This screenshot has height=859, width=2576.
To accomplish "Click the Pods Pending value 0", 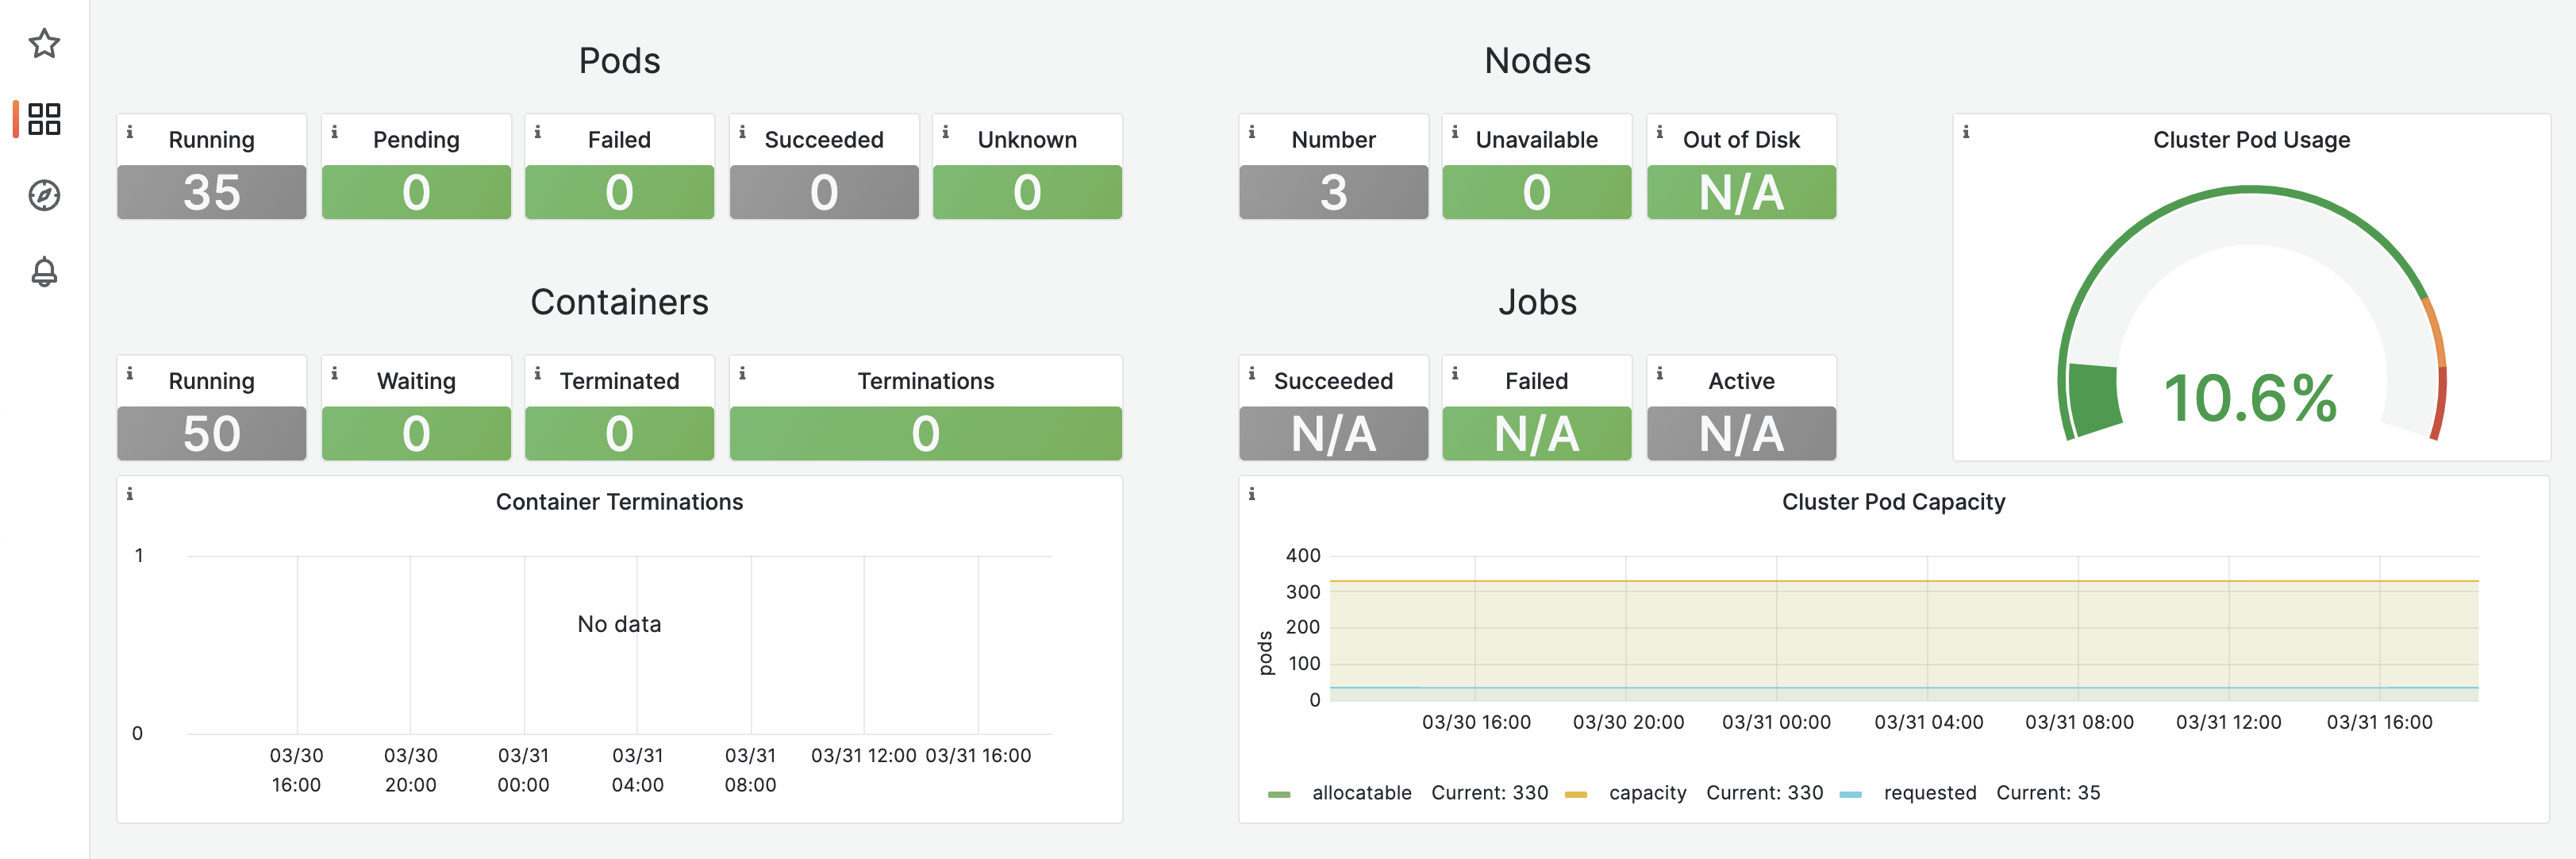I will point(416,192).
